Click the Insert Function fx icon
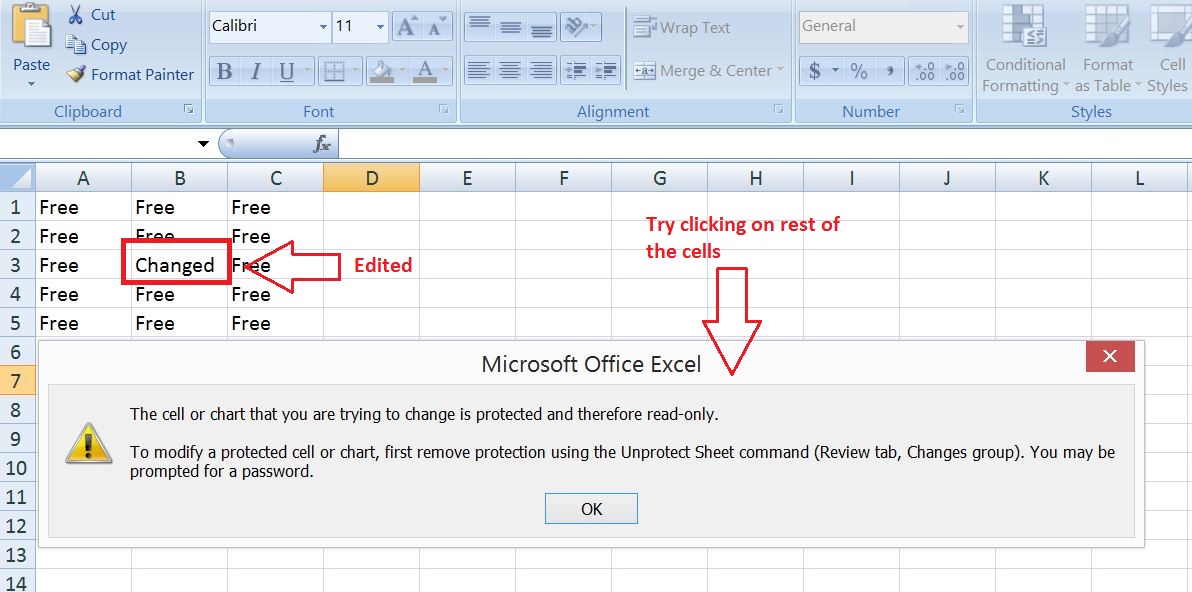This screenshot has width=1192, height=592. 322,144
